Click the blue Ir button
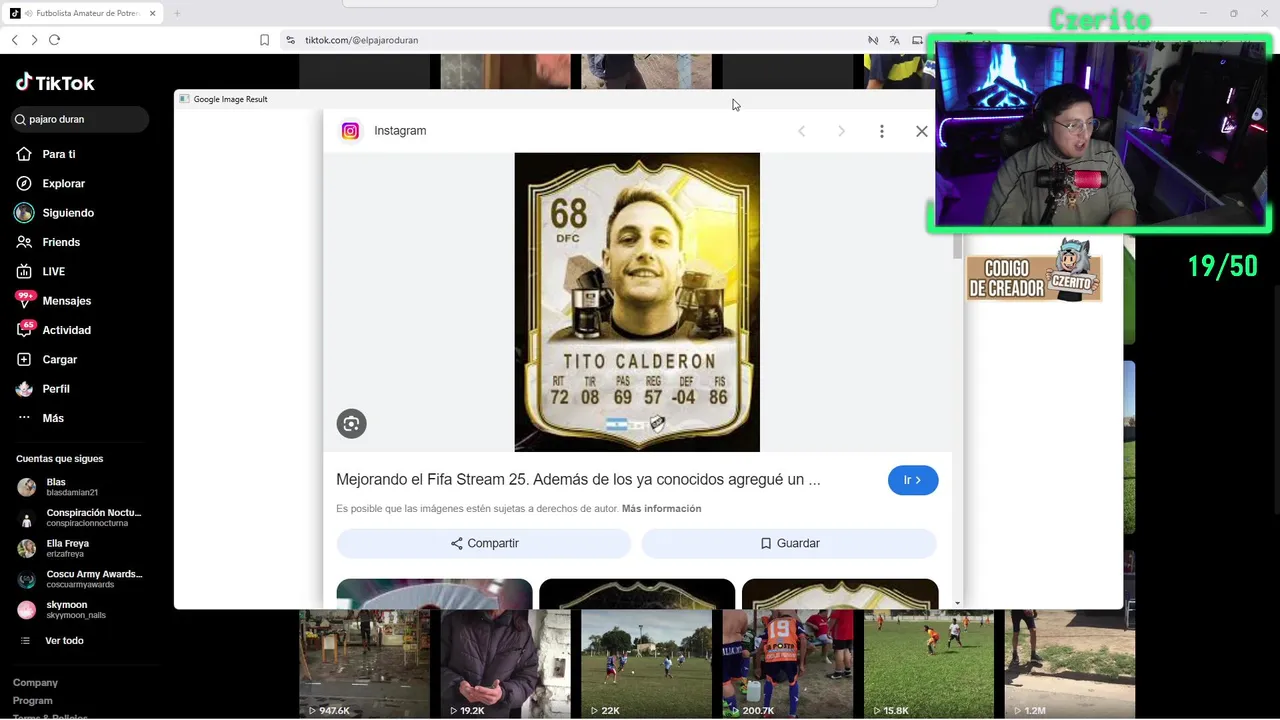Screen dimensions: 1280x720 pos(912,480)
